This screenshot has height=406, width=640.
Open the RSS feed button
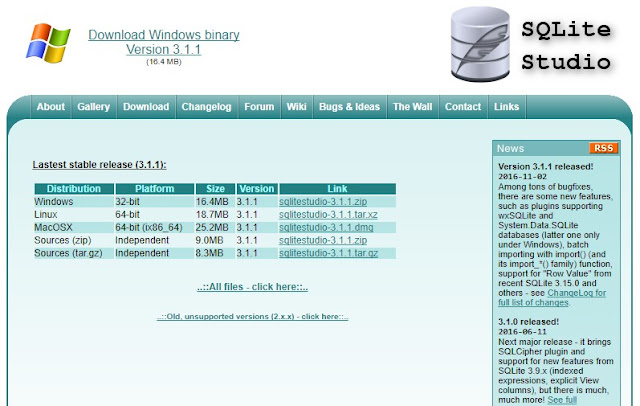pos(604,148)
